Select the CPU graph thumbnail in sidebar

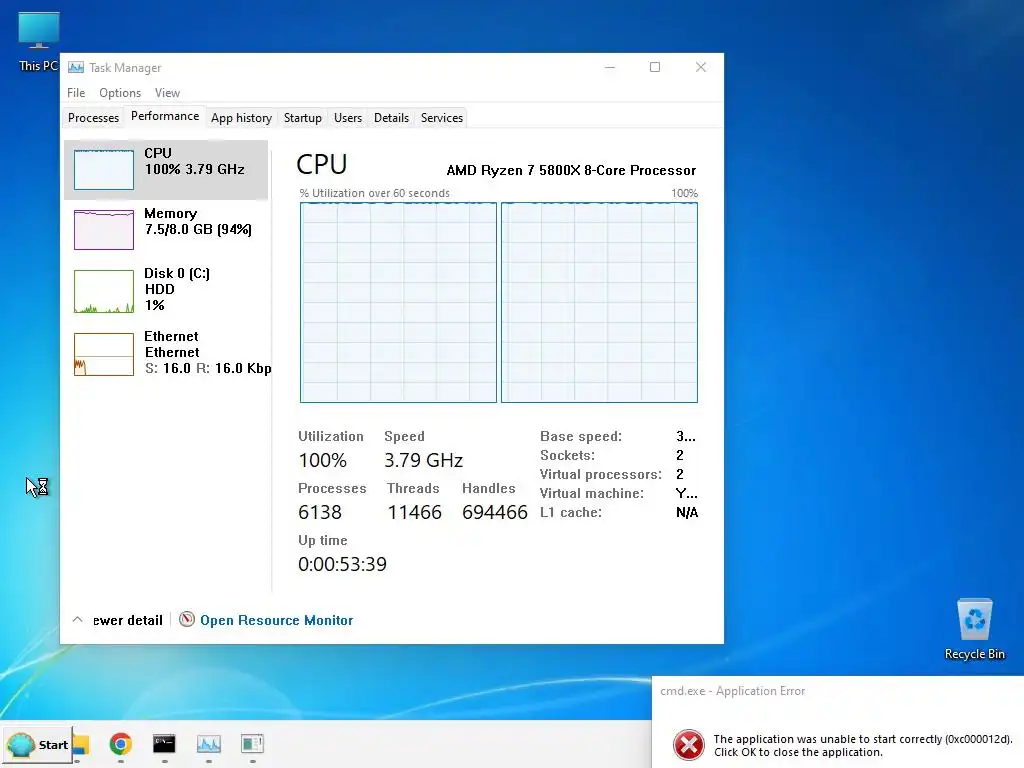(104, 170)
